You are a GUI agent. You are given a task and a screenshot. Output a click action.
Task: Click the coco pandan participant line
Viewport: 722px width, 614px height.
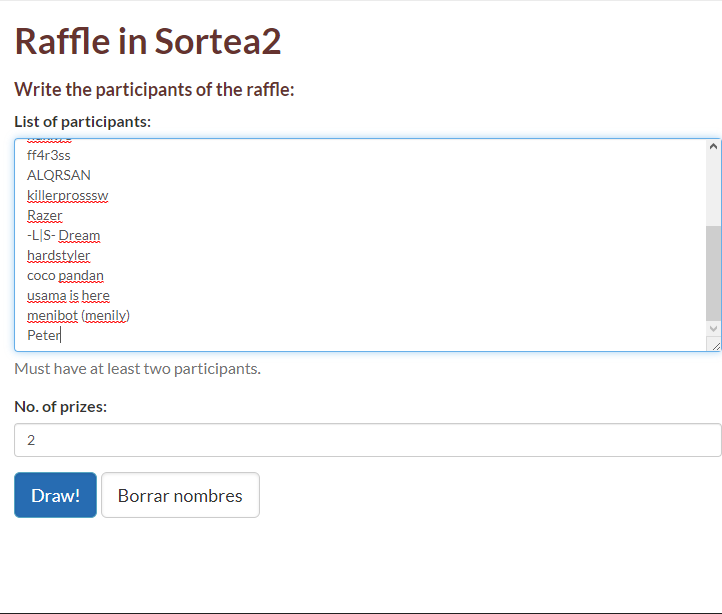[x=65, y=275]
